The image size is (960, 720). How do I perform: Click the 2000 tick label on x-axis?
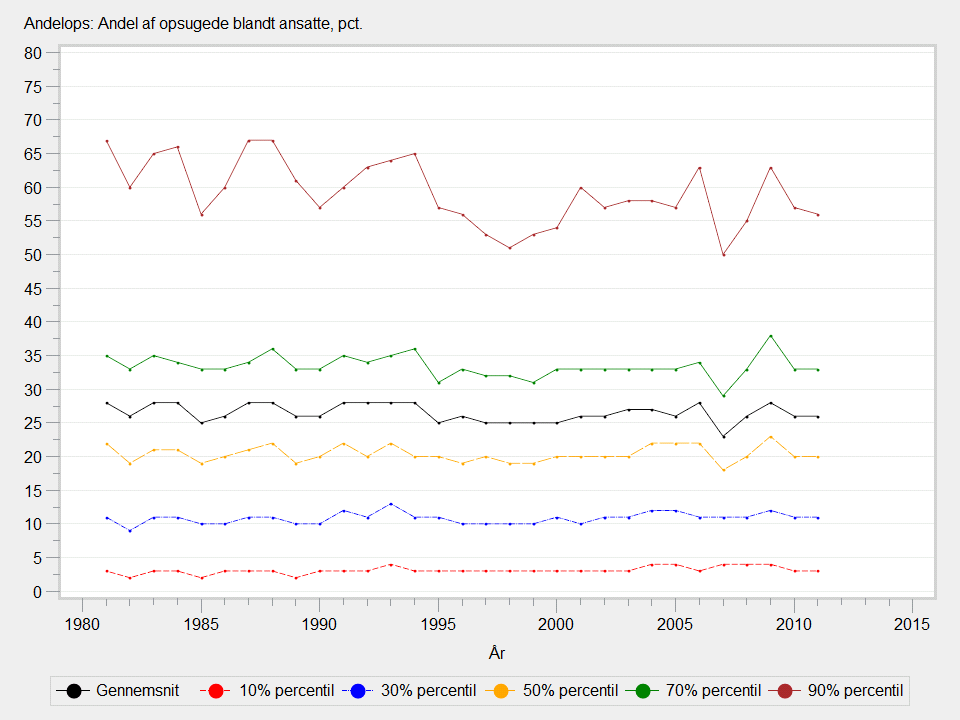556,623
